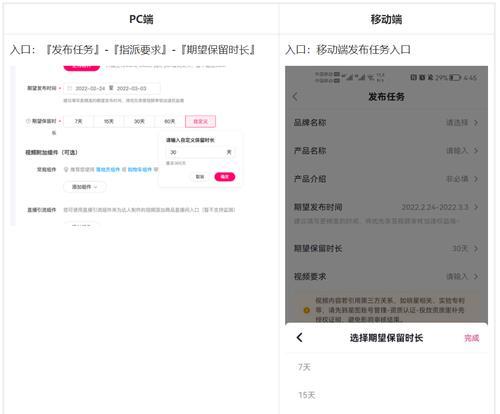This screenshot has width=500, height=414.
Task: Click the chevron next to 30天
Action: [x=476, y=249]
